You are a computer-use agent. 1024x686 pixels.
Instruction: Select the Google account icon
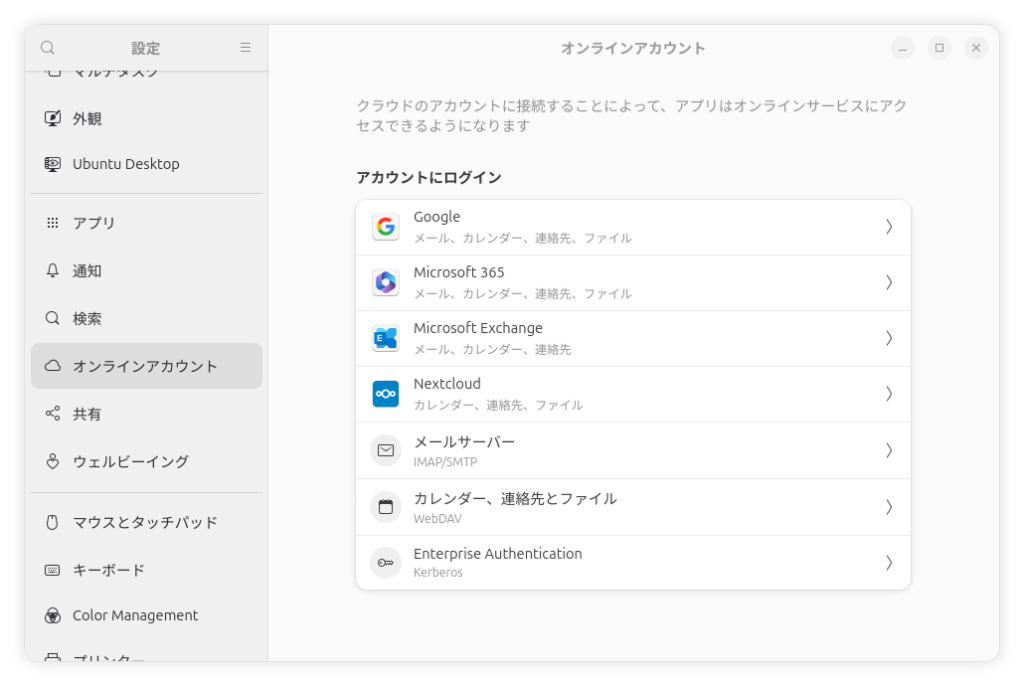(386, 226)
